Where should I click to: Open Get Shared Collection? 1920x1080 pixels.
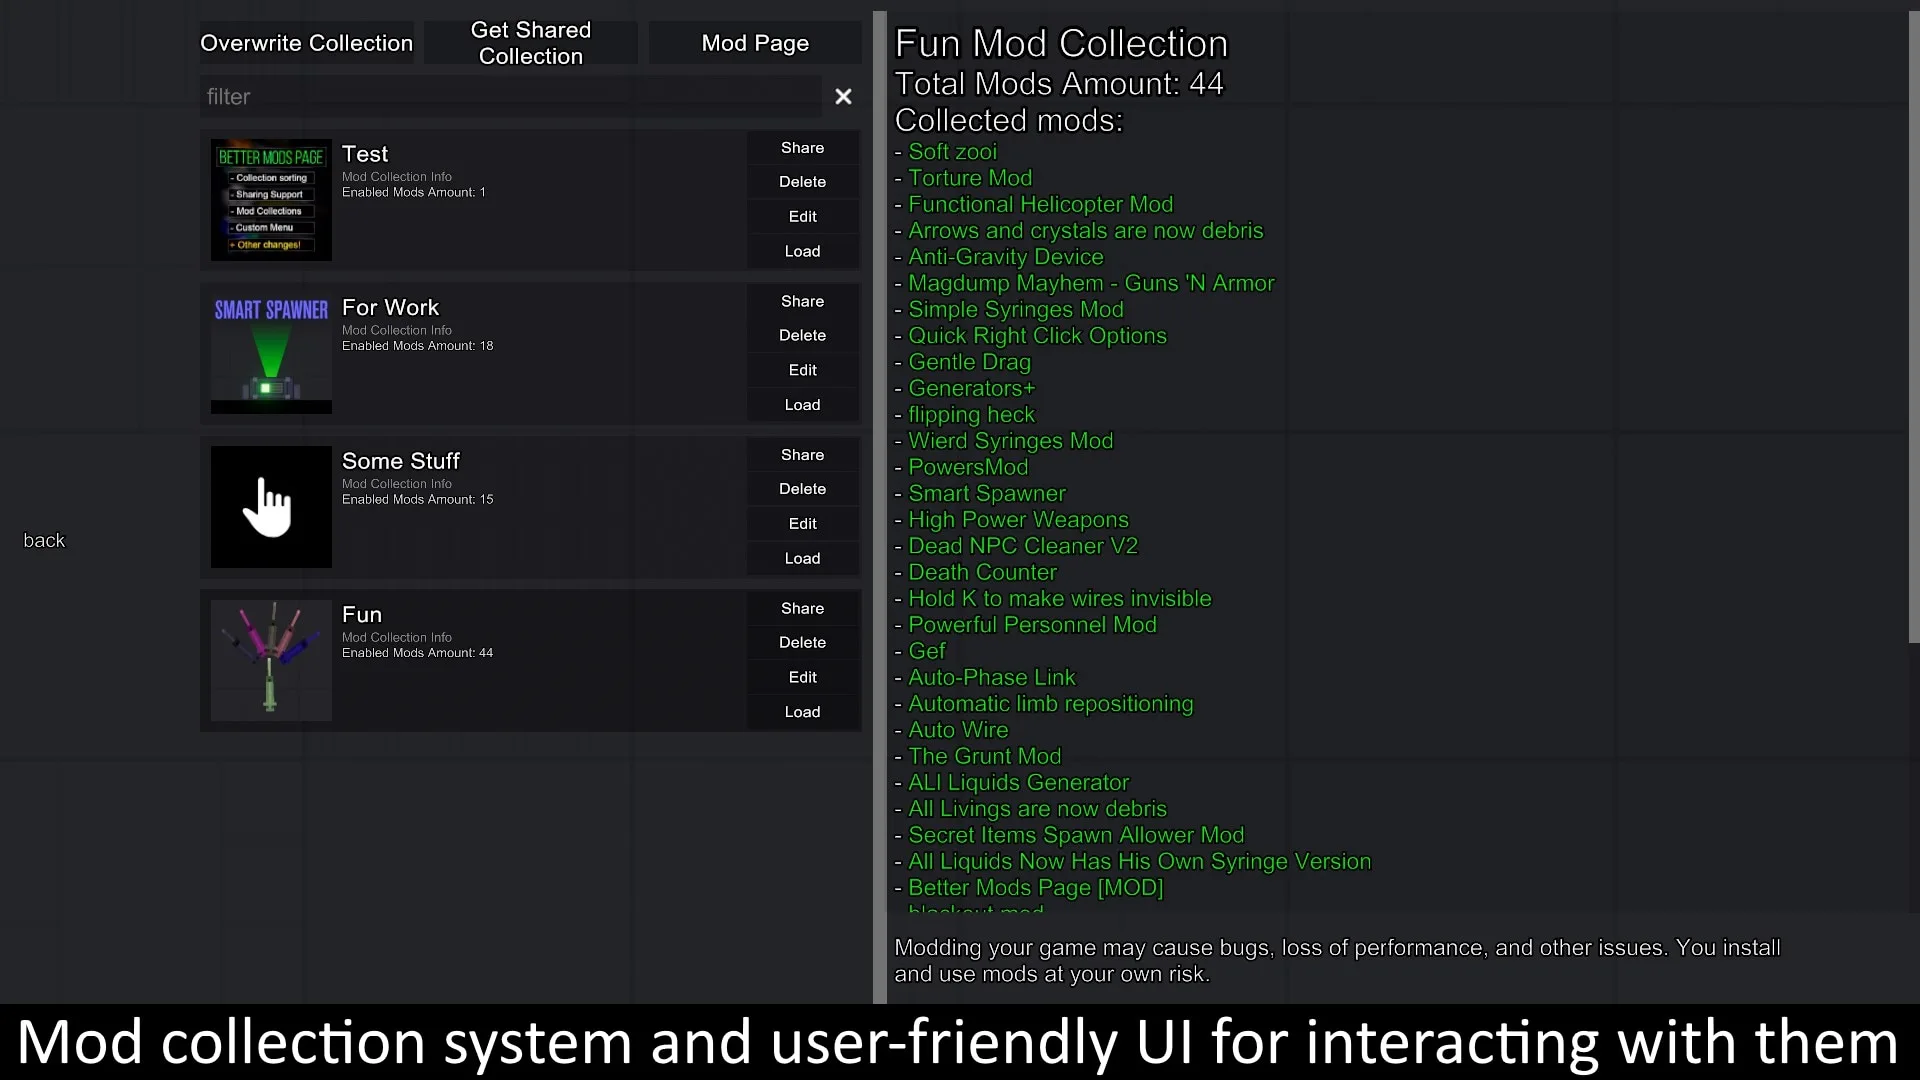(x=531, y=43)
